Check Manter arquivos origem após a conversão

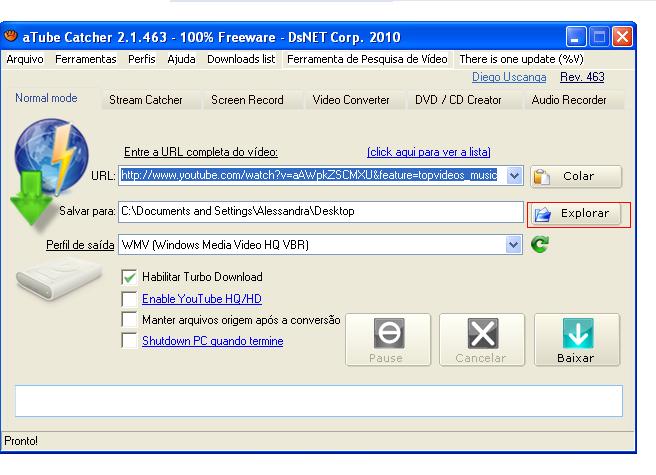click(x=128, y=320)
